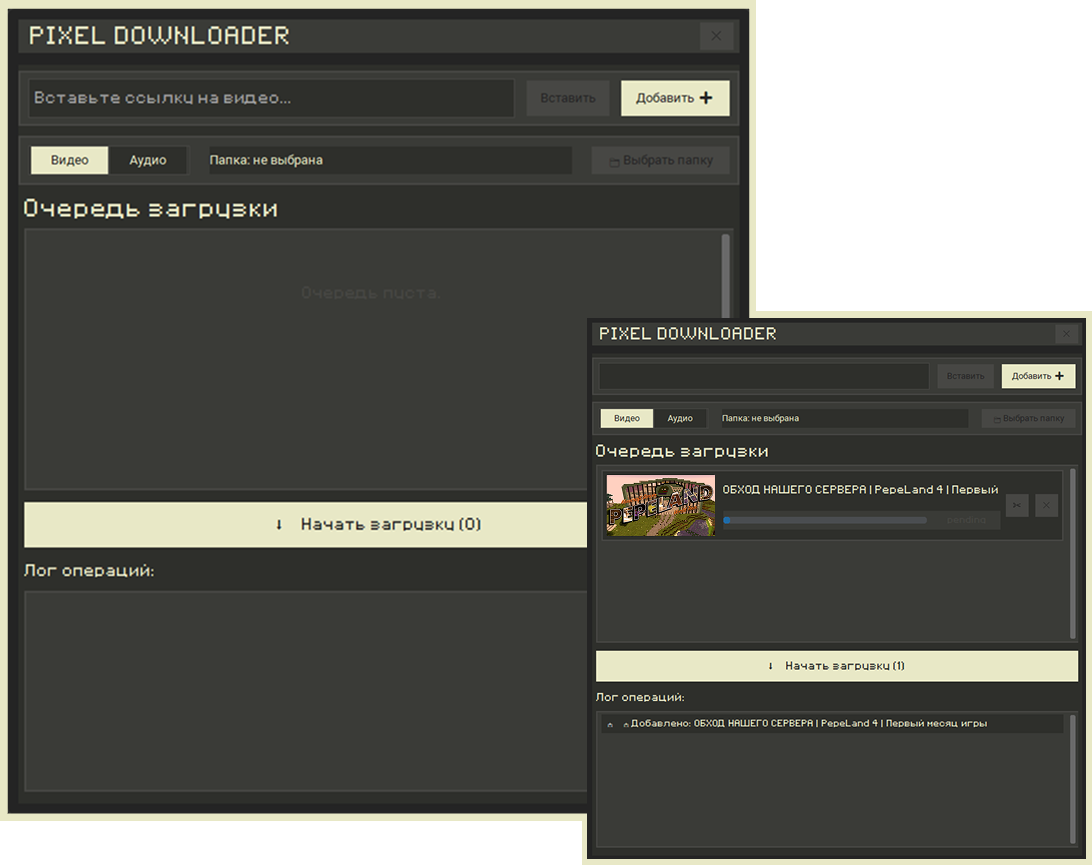Click the PepeLand video thumbnail
Image resolution: width=1092 pixels, height=865 pixels.
coord(660,505)
